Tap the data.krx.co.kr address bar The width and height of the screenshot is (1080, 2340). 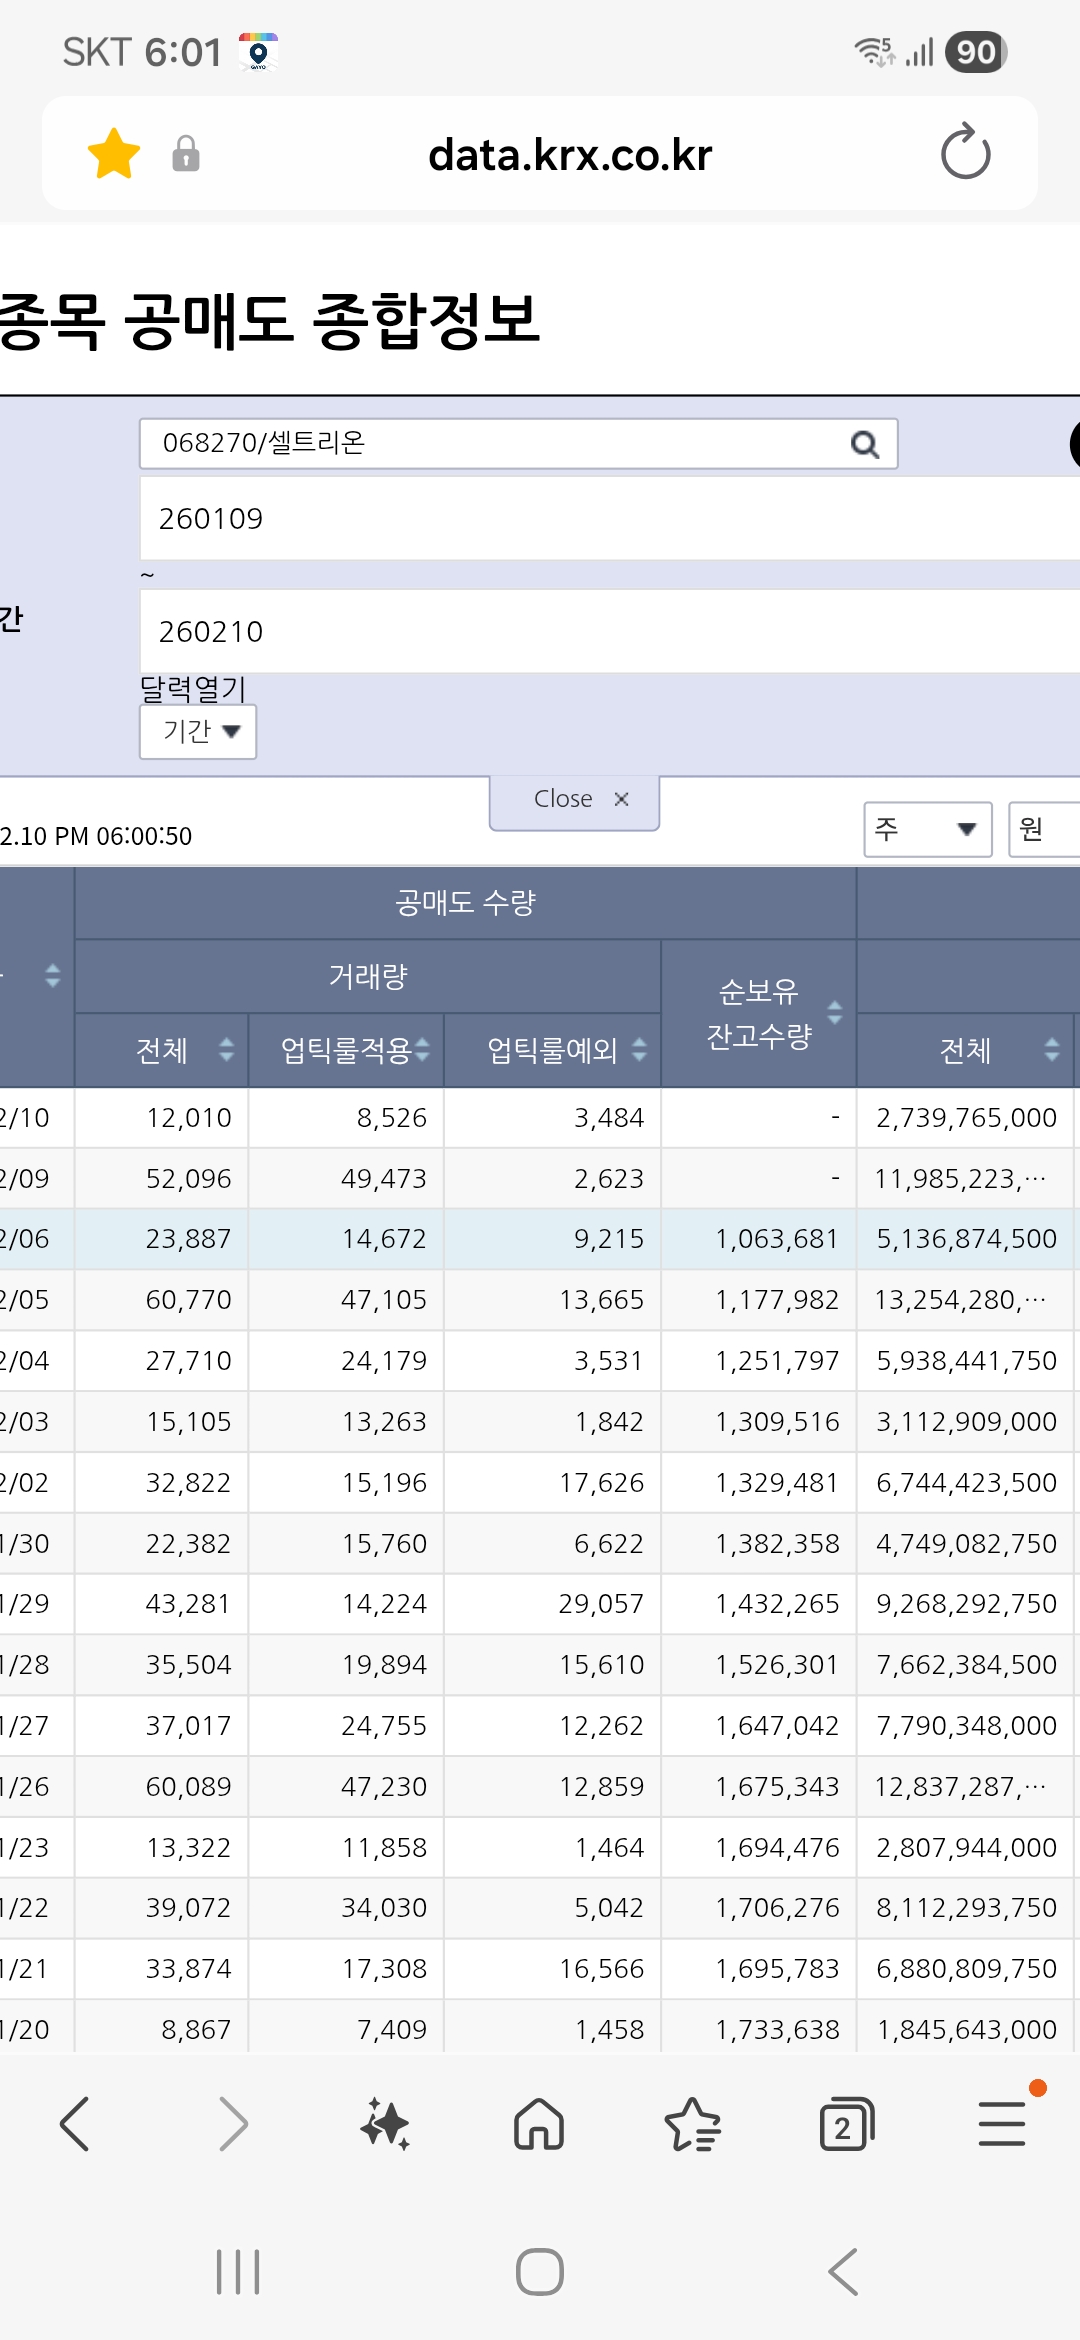570,155
